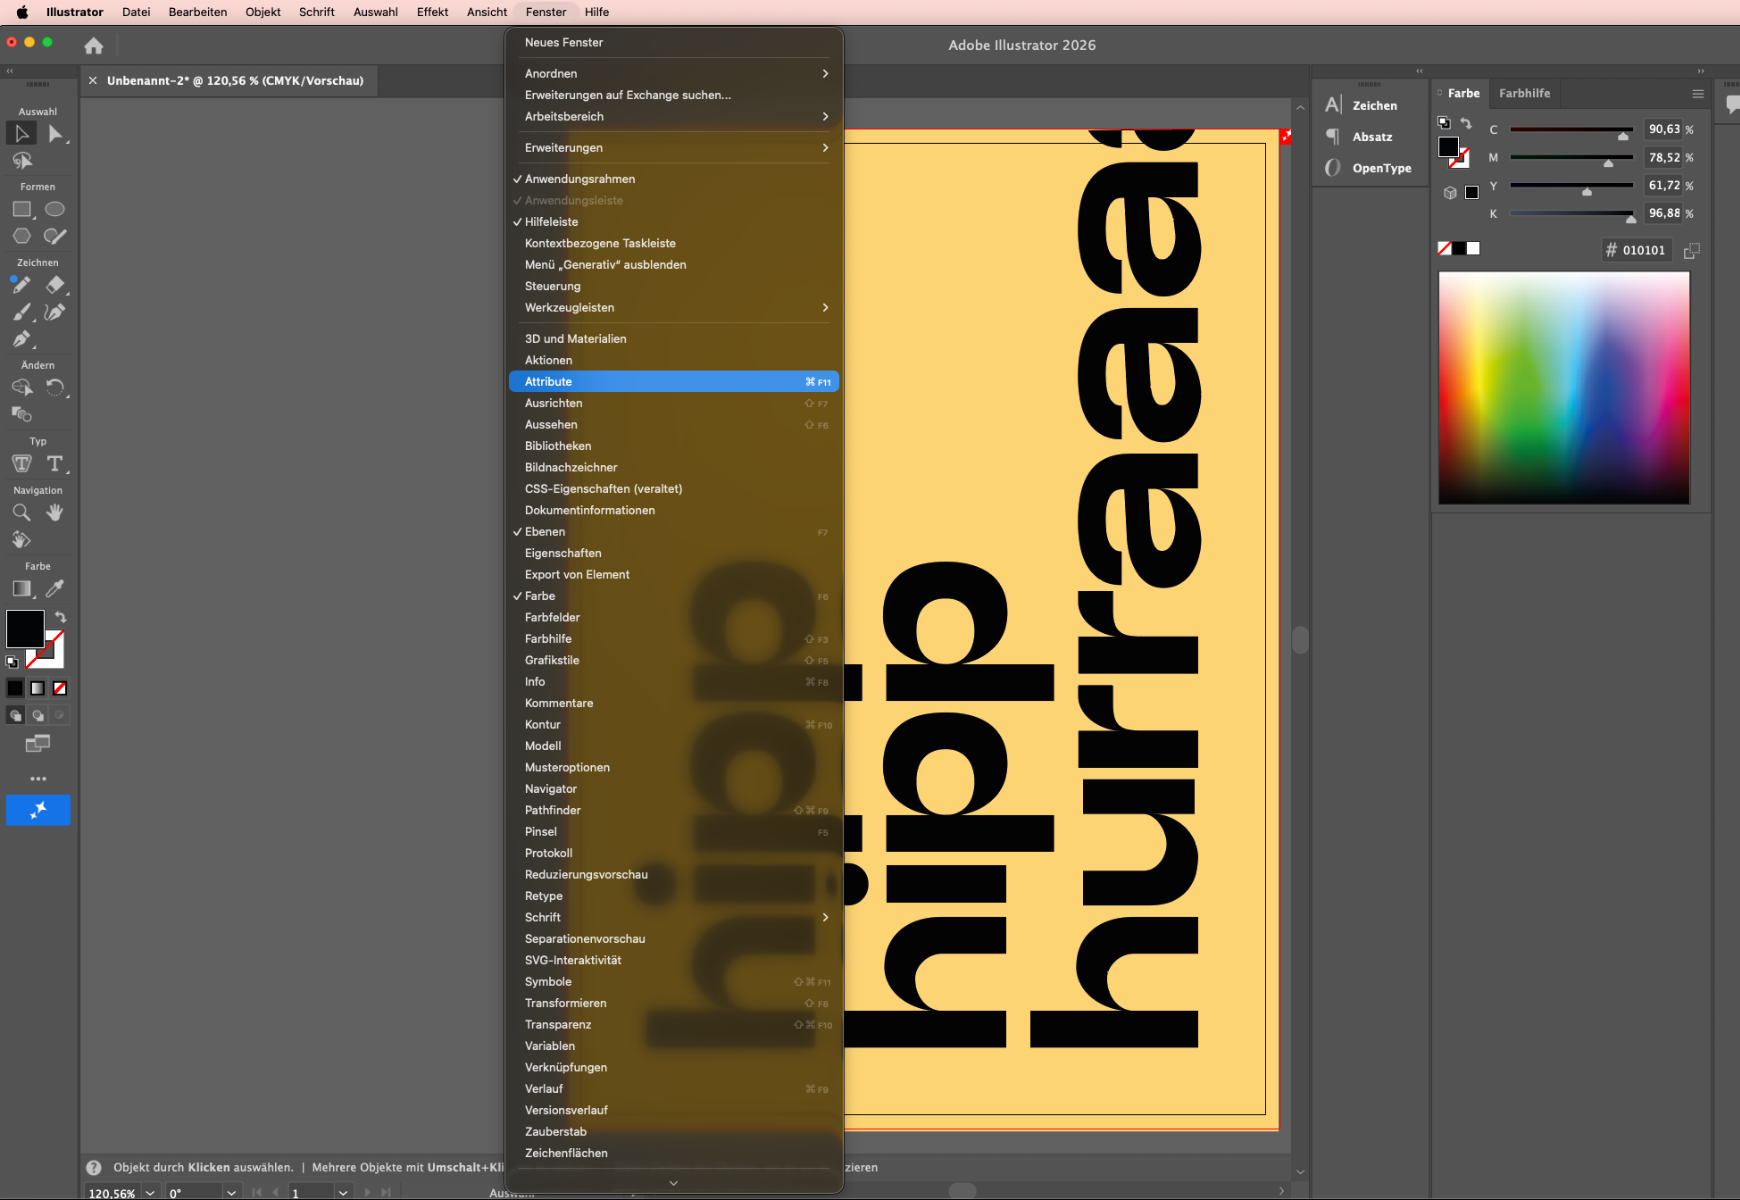Switch to the Farbhilfe tab

tap(1525, 93)
